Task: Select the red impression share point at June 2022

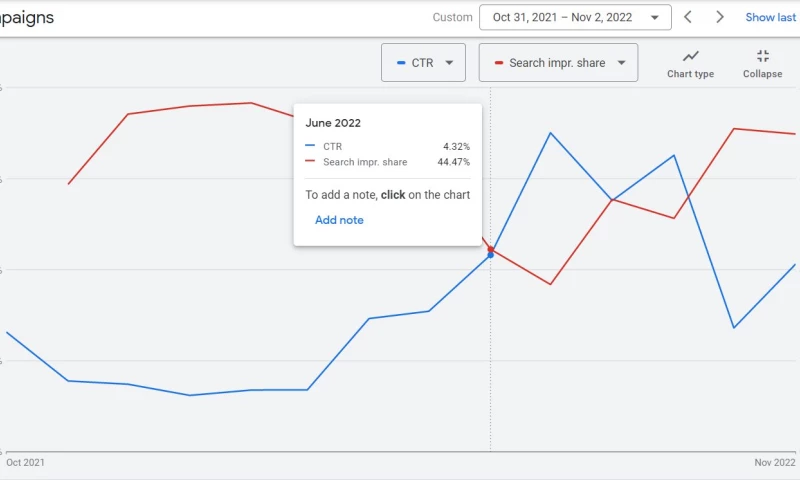Action: pos(490,248)
